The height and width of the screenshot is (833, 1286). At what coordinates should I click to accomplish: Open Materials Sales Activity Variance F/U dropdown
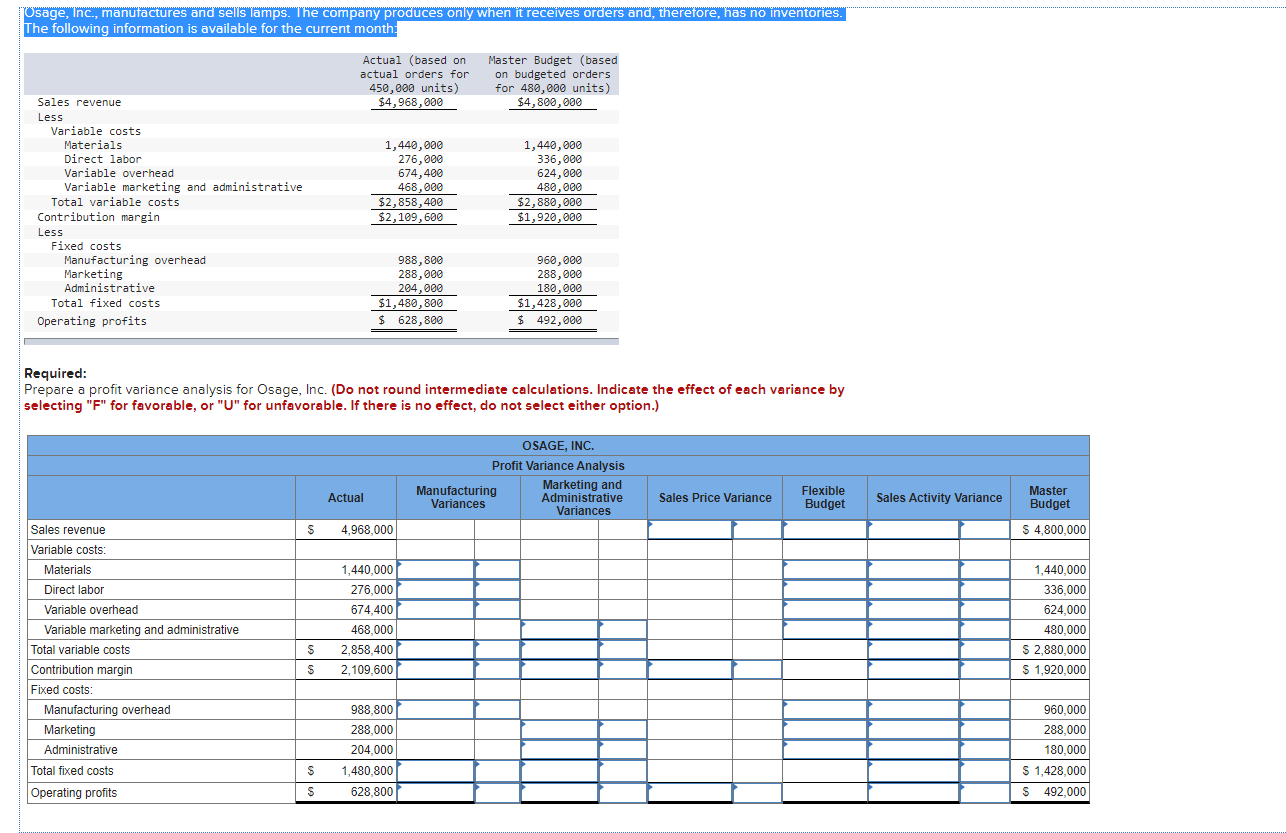pos(984,570)
